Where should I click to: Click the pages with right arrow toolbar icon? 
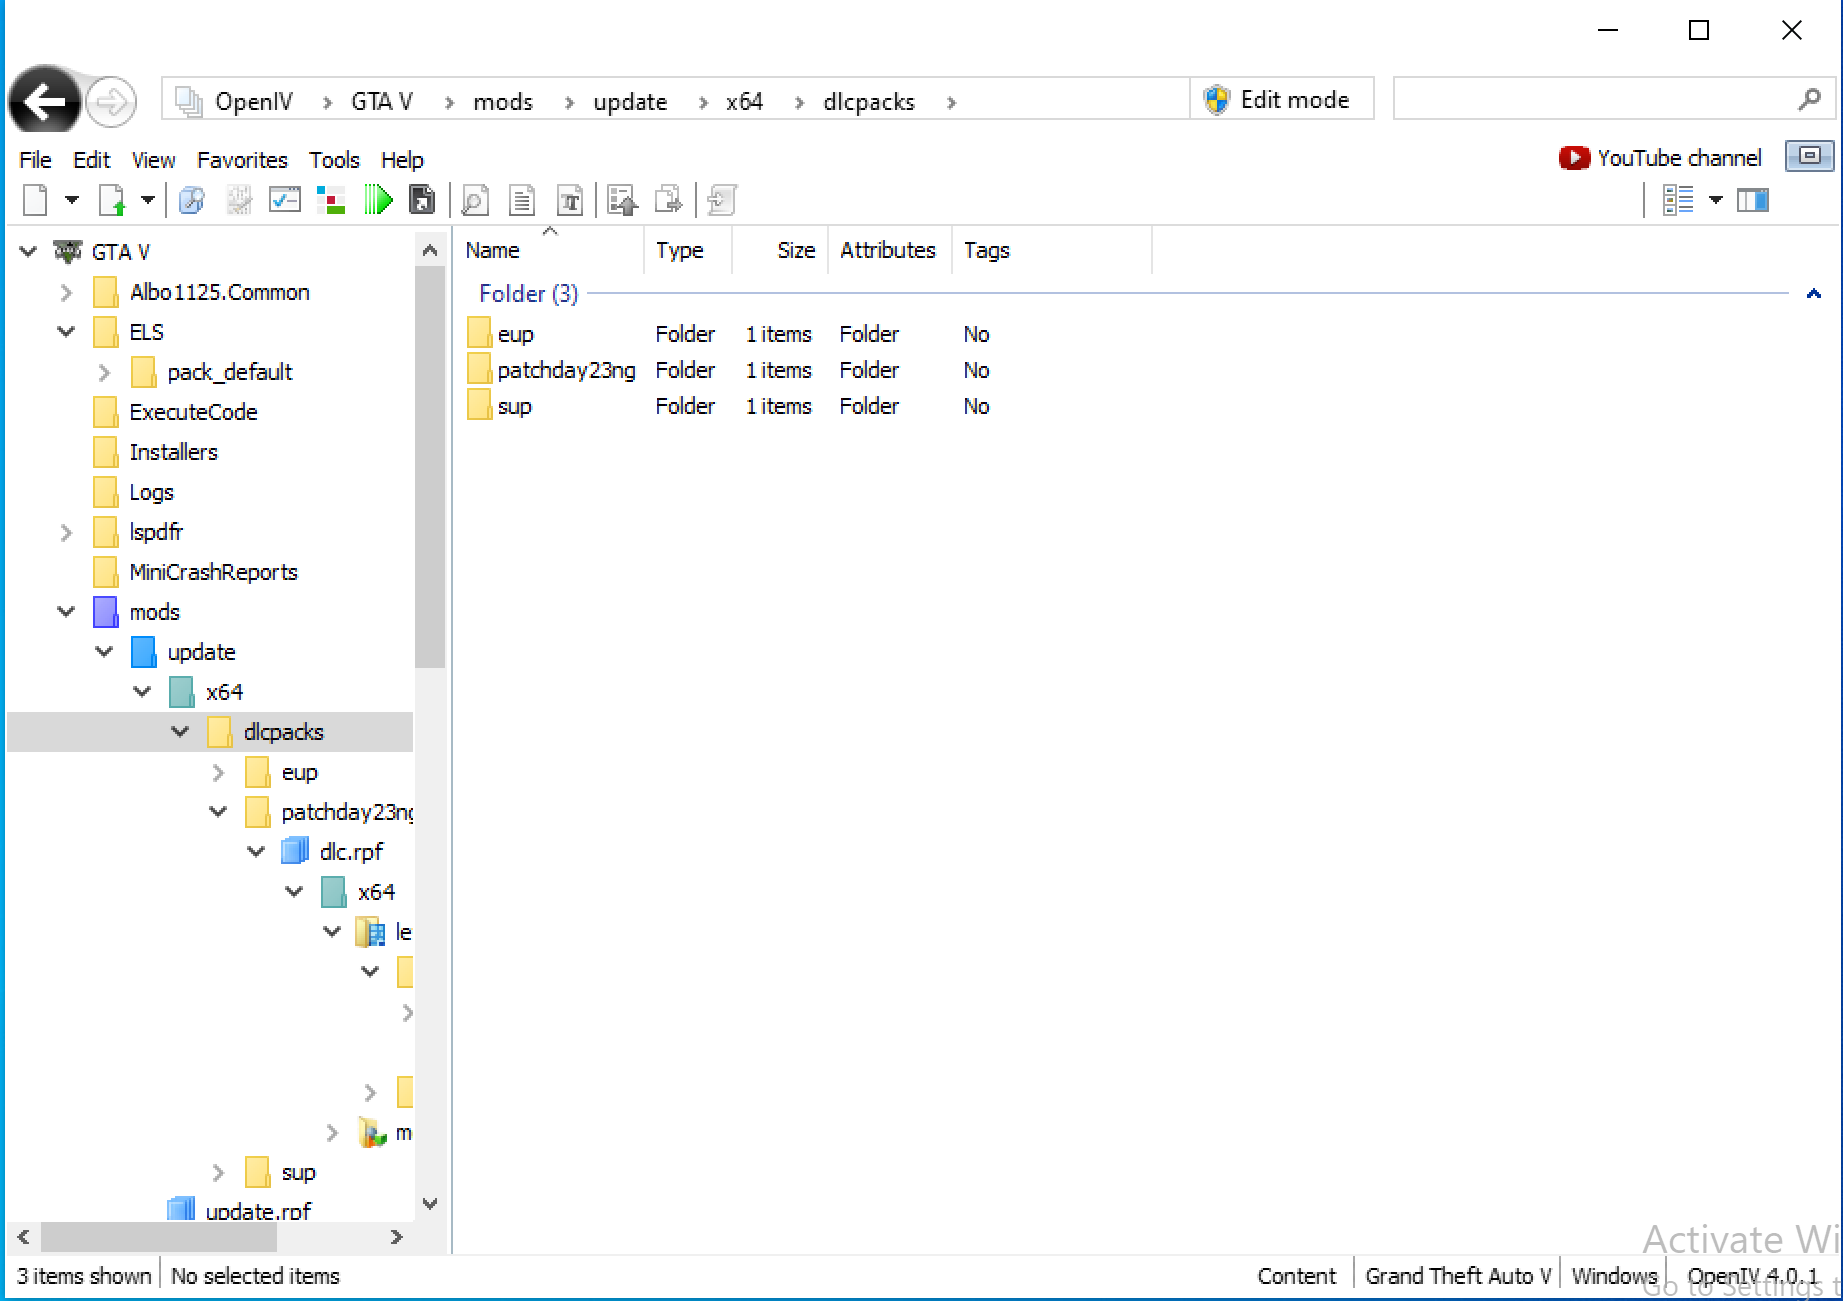coord(668,200)
